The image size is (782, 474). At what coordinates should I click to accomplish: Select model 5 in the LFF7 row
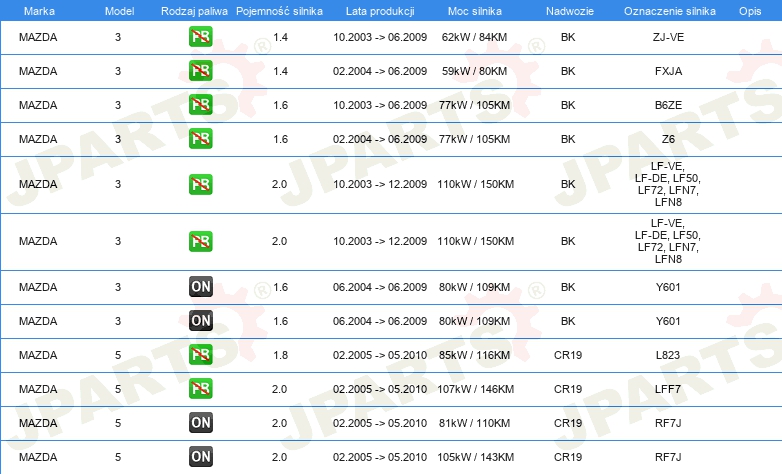118,389
